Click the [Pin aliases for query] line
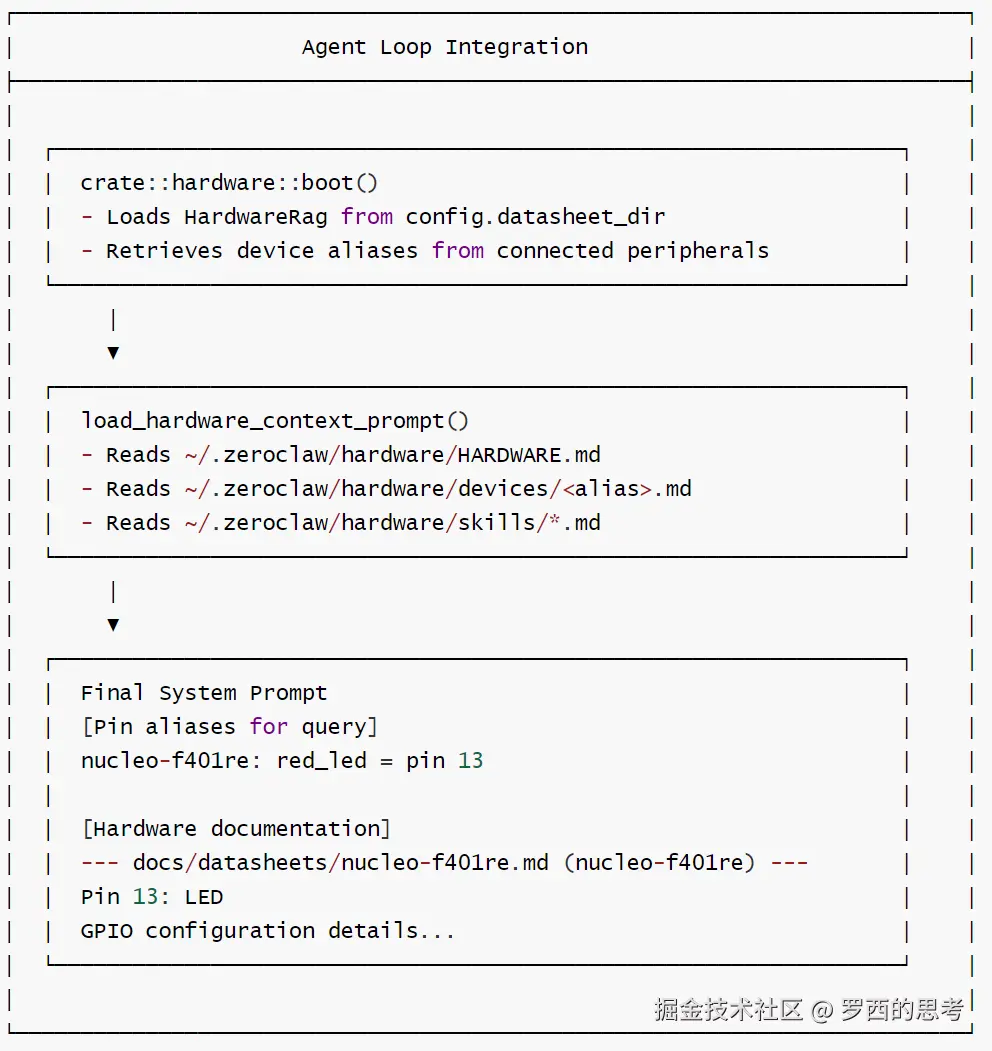992x1051 pixels. pyautogui.click(x=229, y=727)
